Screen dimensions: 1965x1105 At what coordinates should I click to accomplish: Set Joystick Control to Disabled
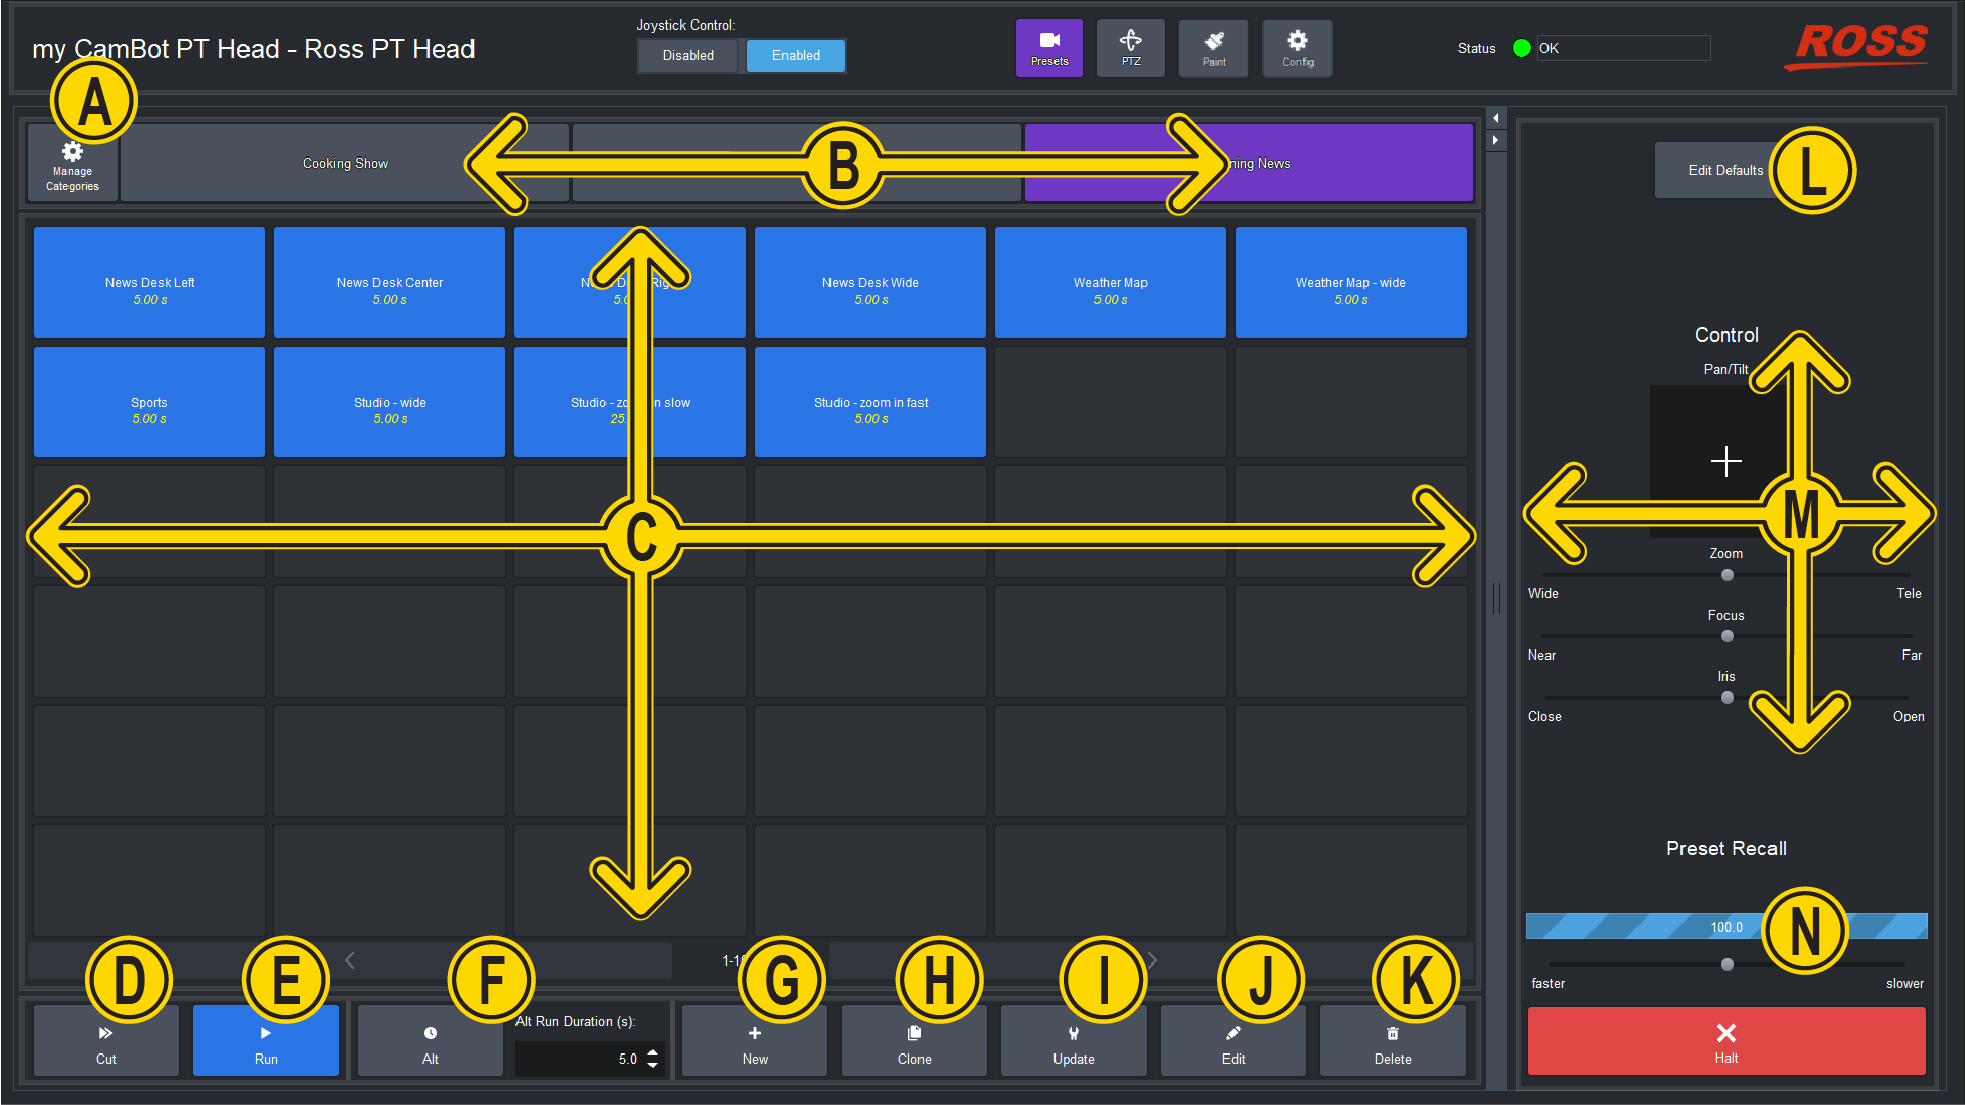(688, 55)
